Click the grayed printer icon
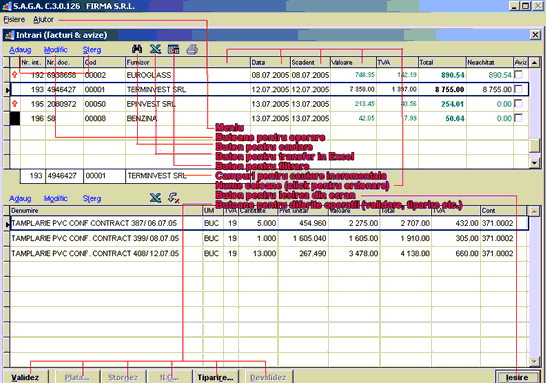546x383 pixels. tap(192, 49)
